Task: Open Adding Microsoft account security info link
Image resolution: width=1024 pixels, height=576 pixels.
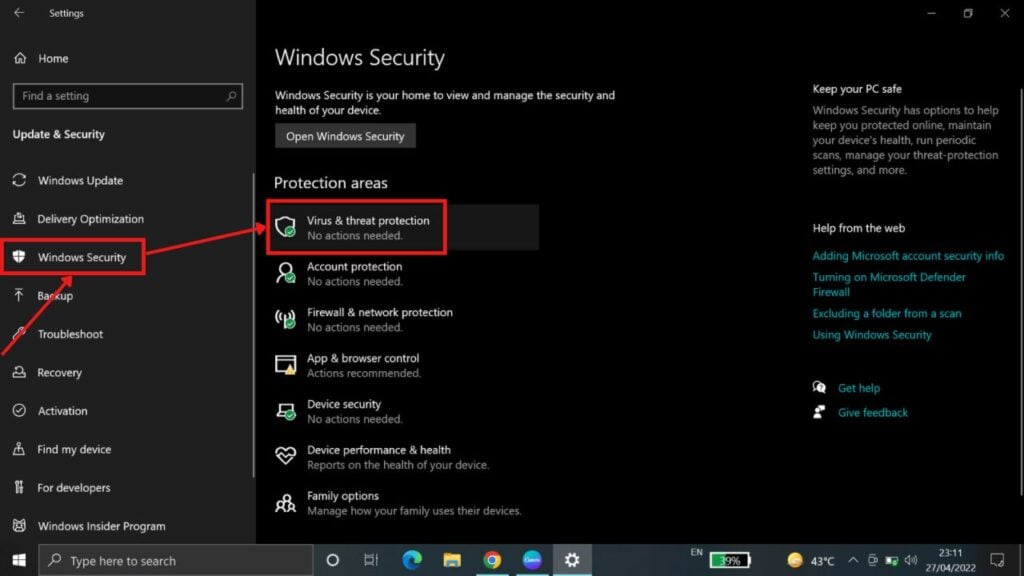Action: tap(908, 256)
